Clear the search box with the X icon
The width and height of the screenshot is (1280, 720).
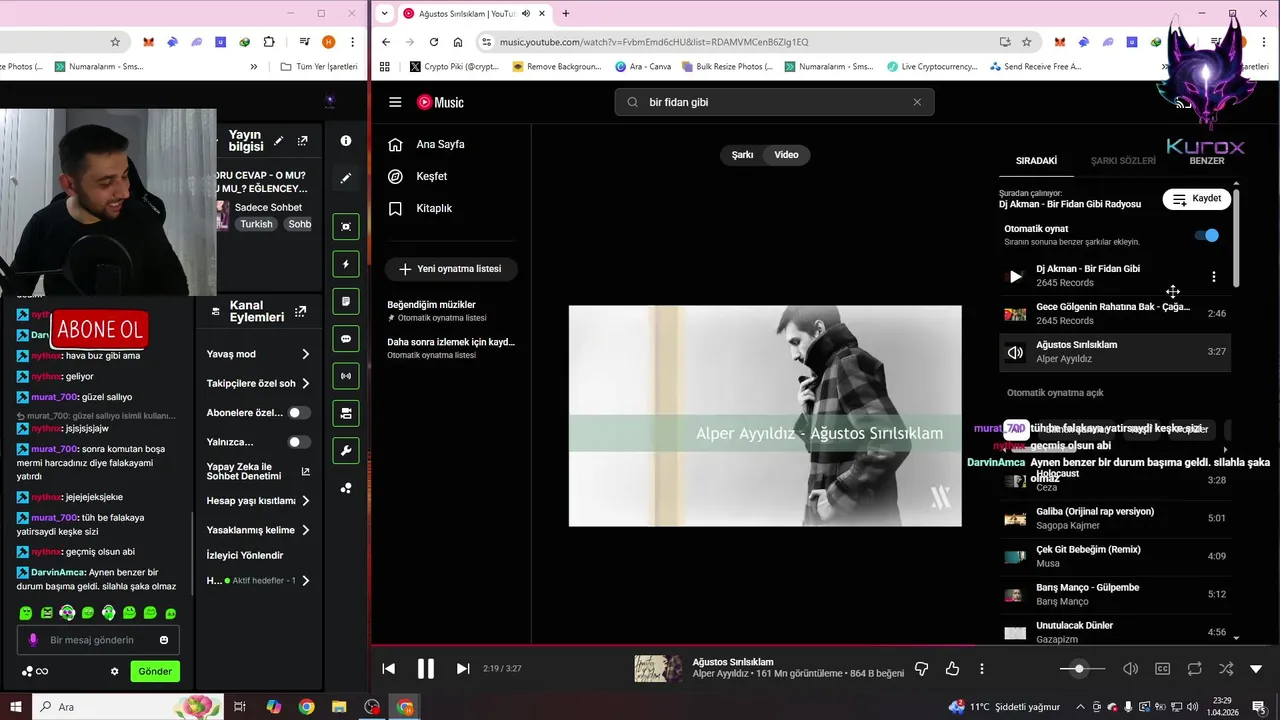coord(917,102)
